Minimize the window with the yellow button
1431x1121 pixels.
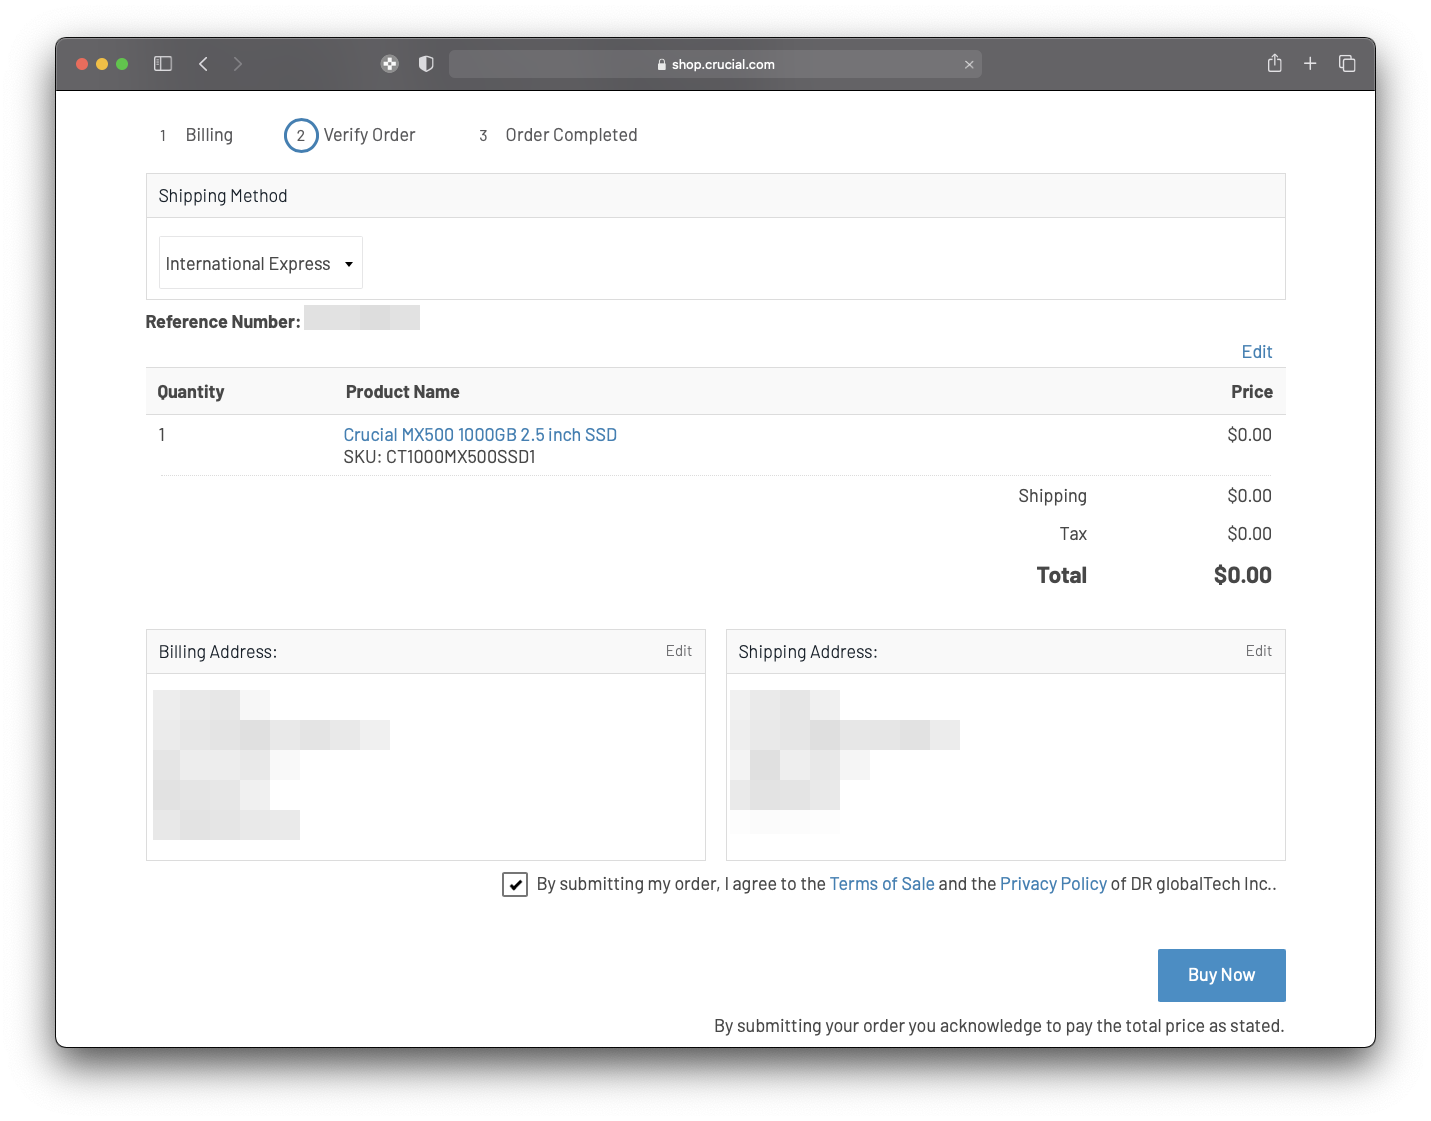(x=102, y=64)
